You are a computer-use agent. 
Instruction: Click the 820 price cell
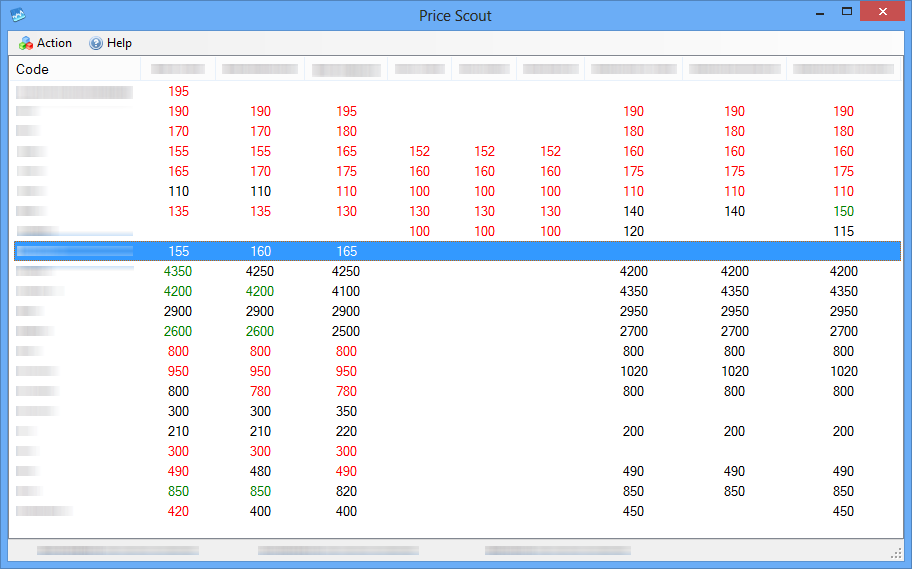(346, 491)
